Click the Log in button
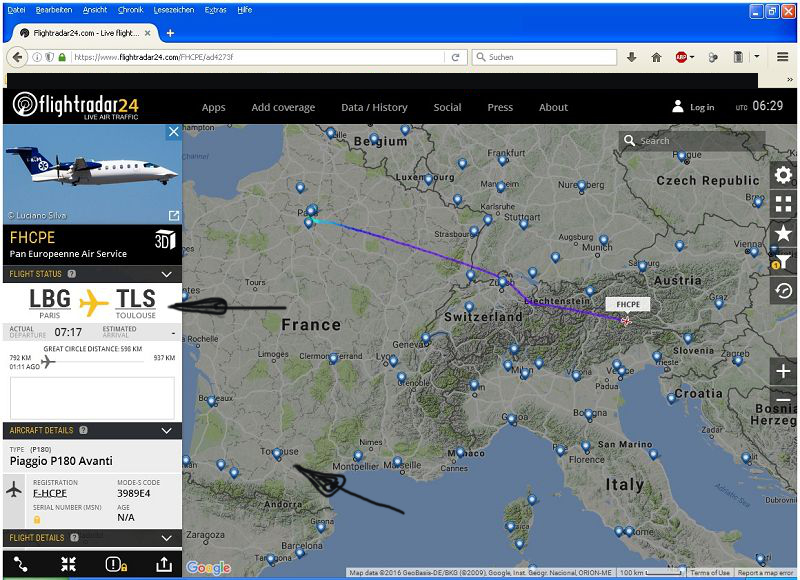 [693, 107]
